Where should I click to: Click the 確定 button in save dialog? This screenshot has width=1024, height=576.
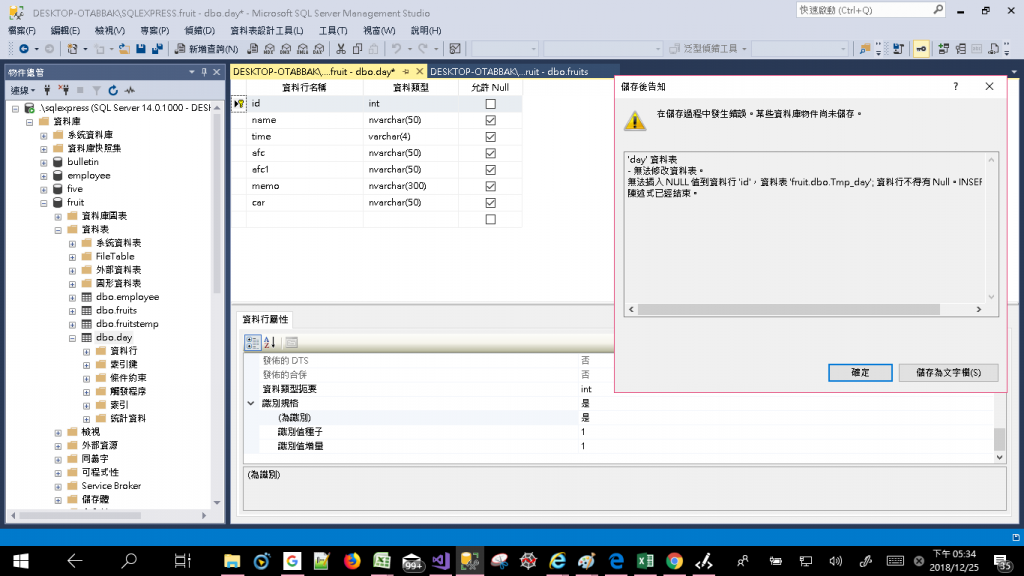coord(860,372)
